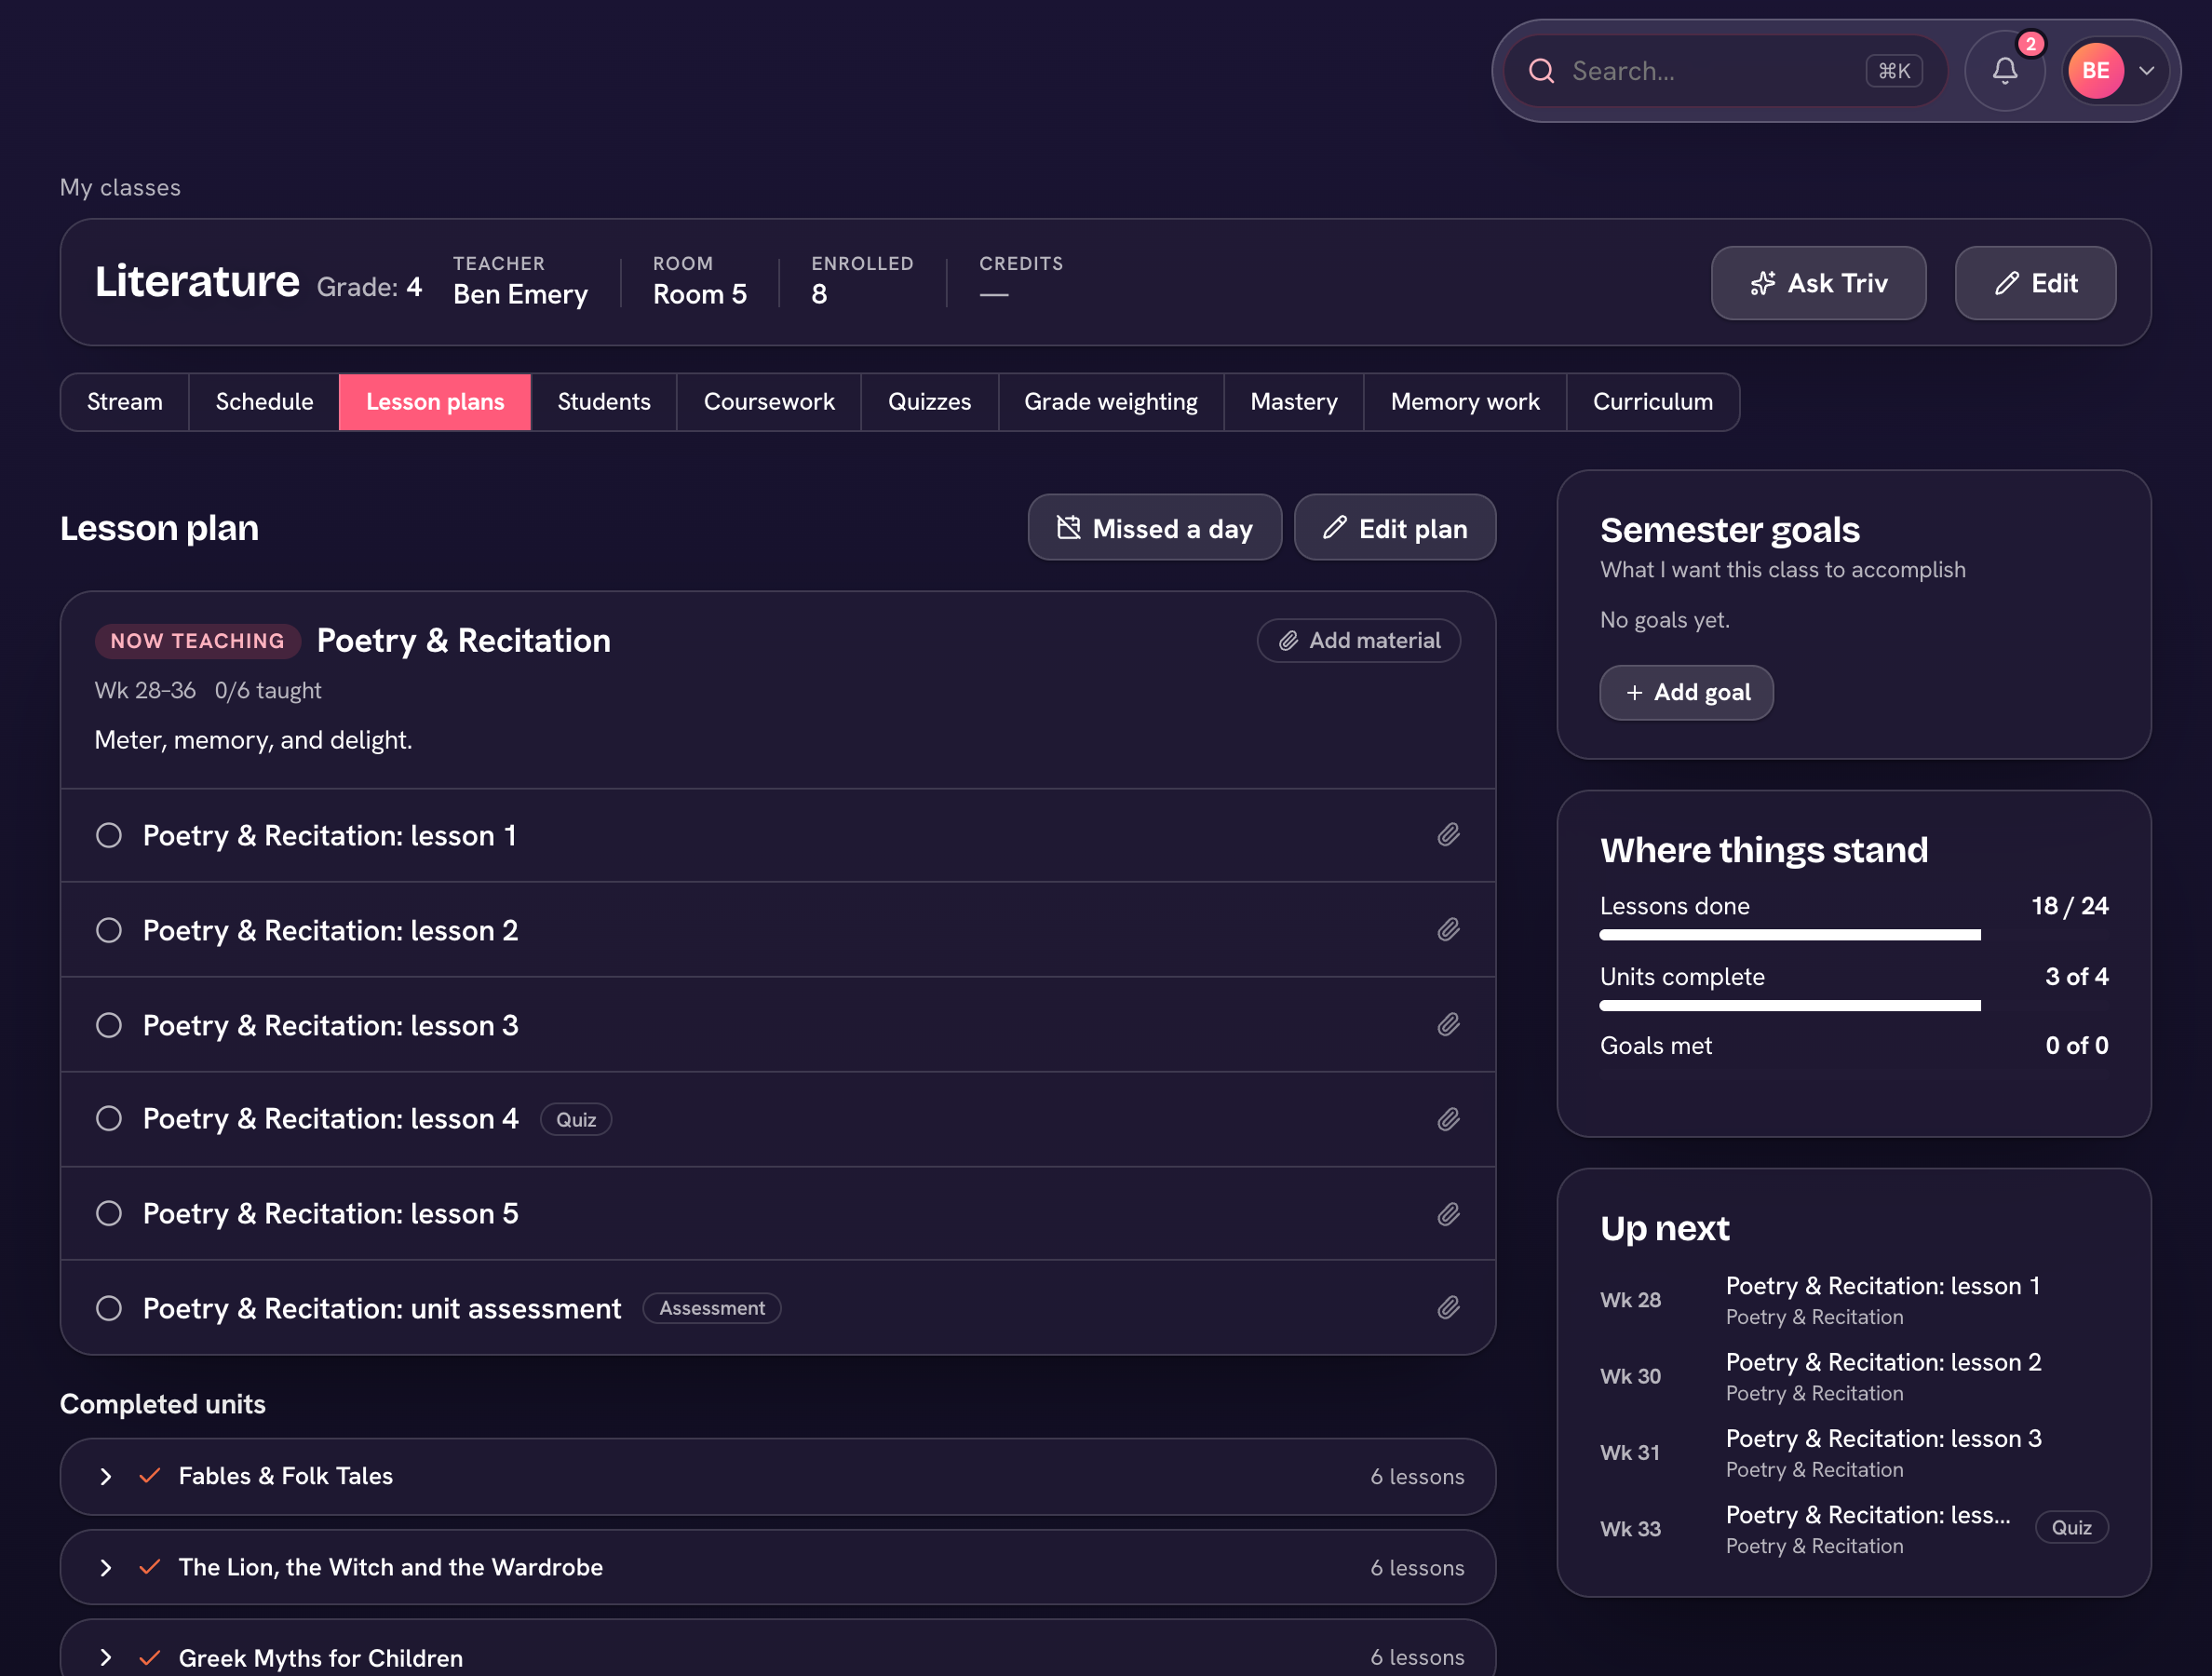Click the BE profile avatar
The image size is (2212, 1676).
[2095, 71]
